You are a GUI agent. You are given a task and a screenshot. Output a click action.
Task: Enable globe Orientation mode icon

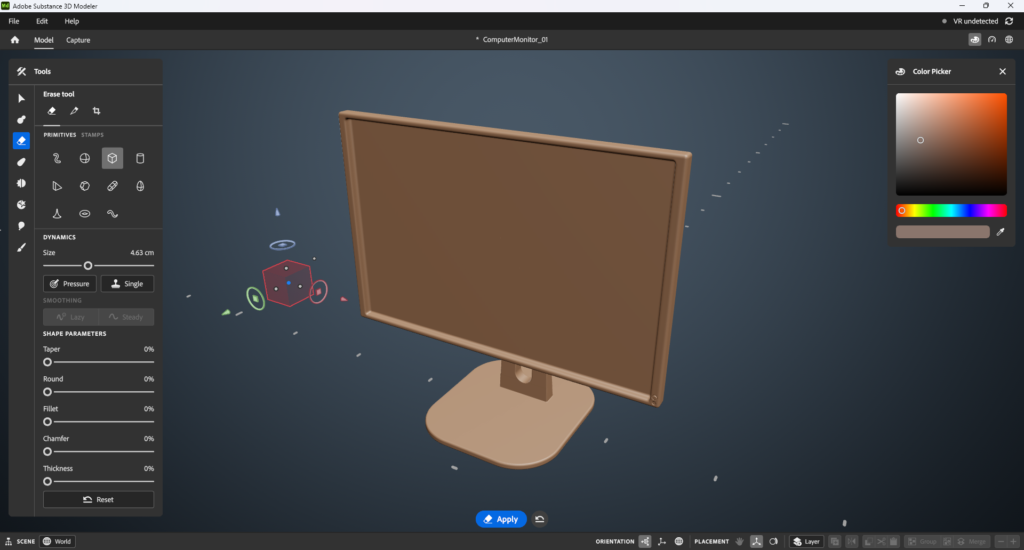click(679, 542)
